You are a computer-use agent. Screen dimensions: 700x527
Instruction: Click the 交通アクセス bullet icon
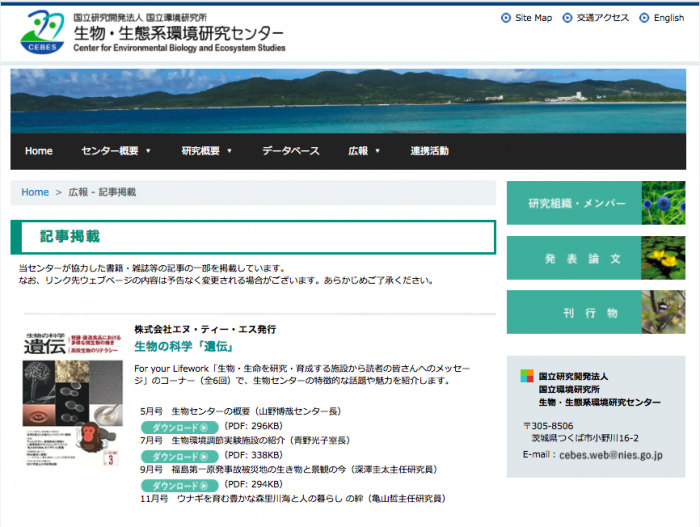tap(567, 18)
